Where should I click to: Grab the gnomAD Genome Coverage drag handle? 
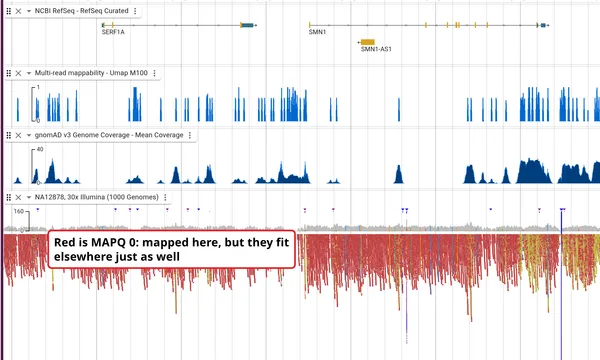(x=8, y=135)
